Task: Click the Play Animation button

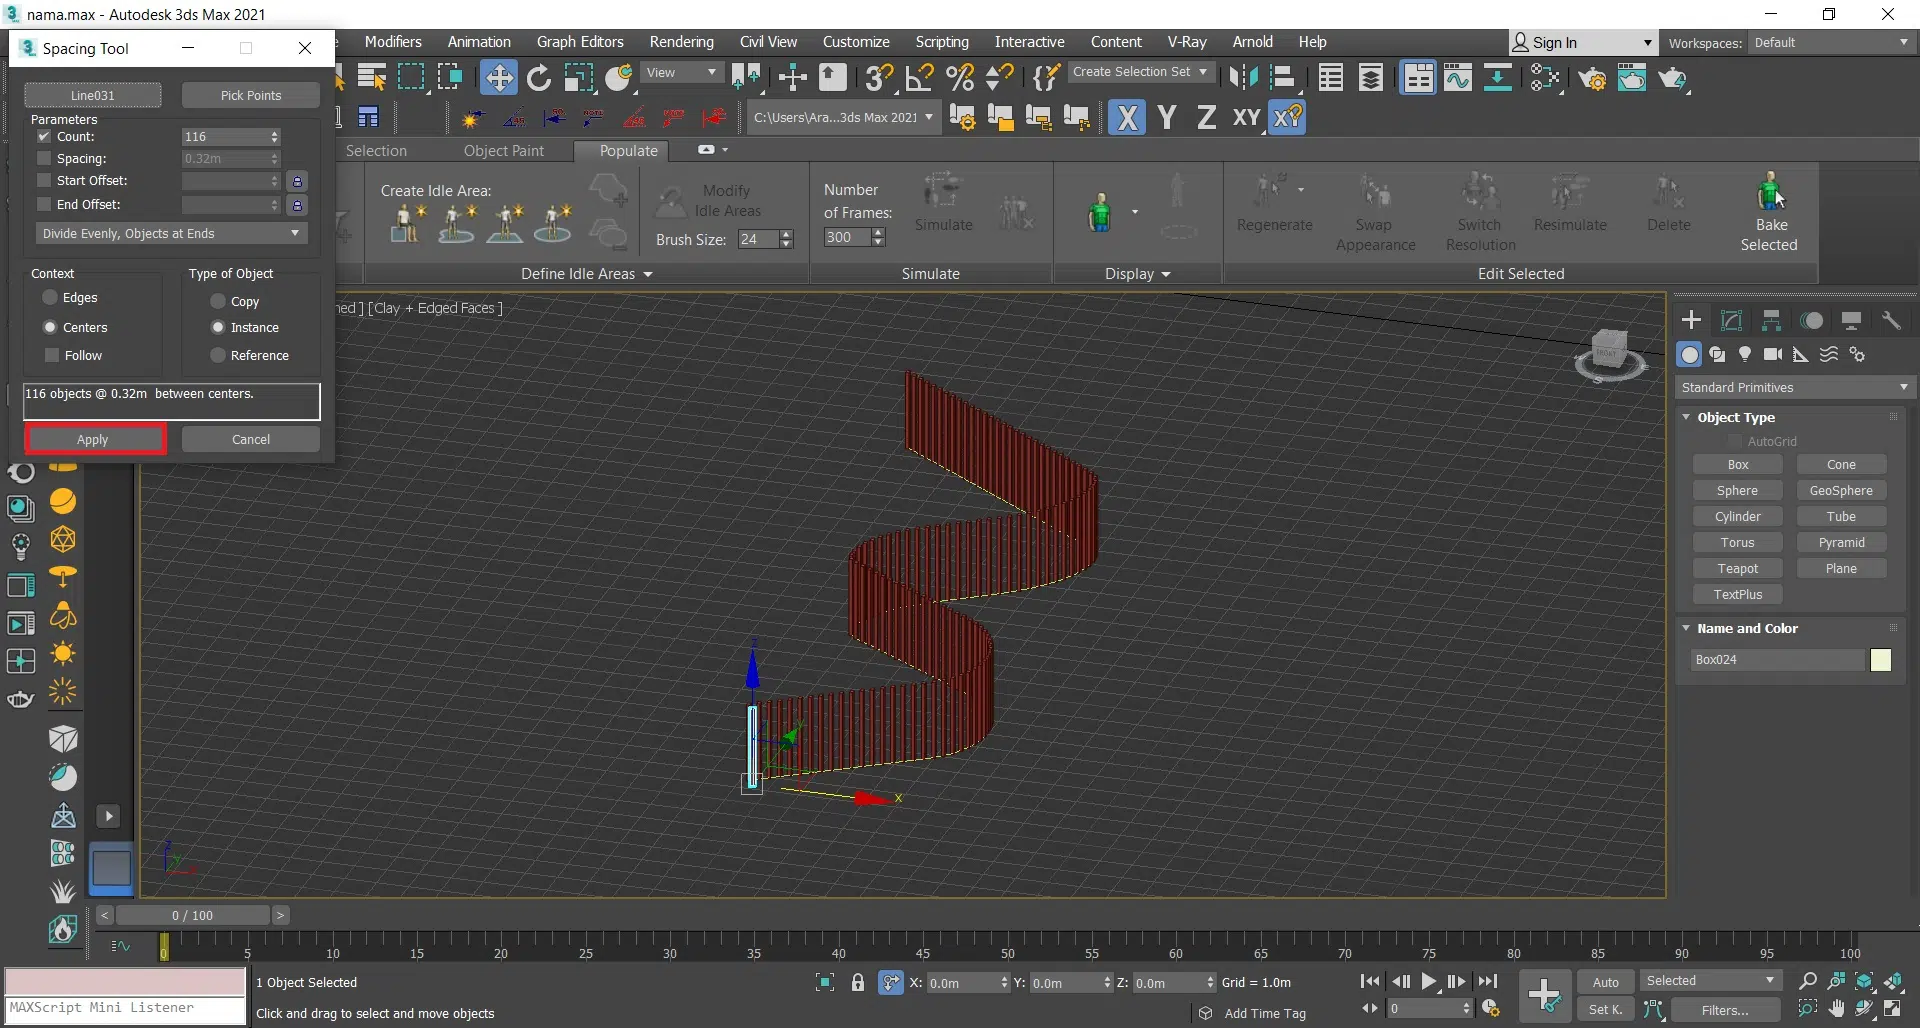Action: click(1429, 982)
